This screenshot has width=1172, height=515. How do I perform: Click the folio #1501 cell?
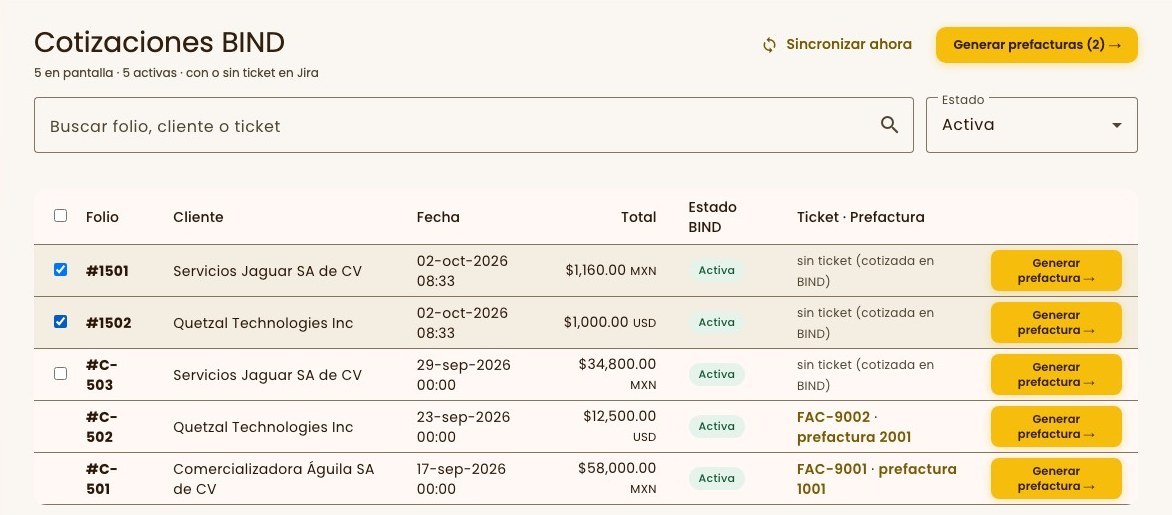click(107, 271)
